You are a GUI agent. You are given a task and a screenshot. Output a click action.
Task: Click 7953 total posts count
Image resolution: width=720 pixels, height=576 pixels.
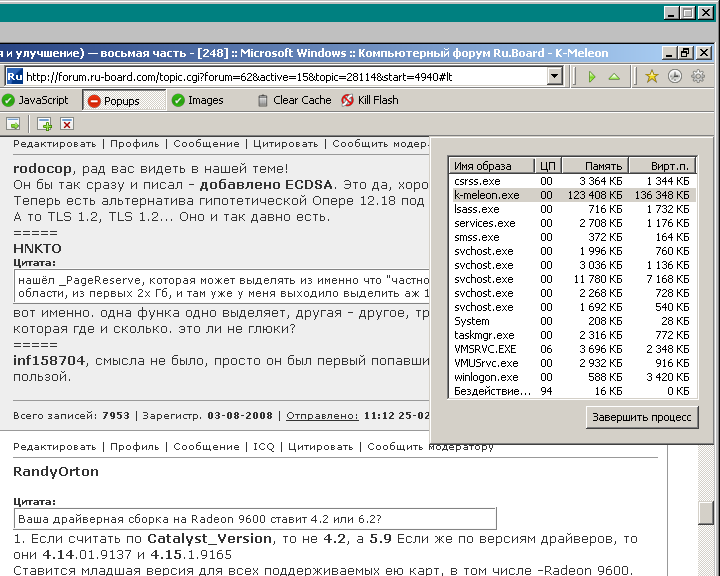116,416
